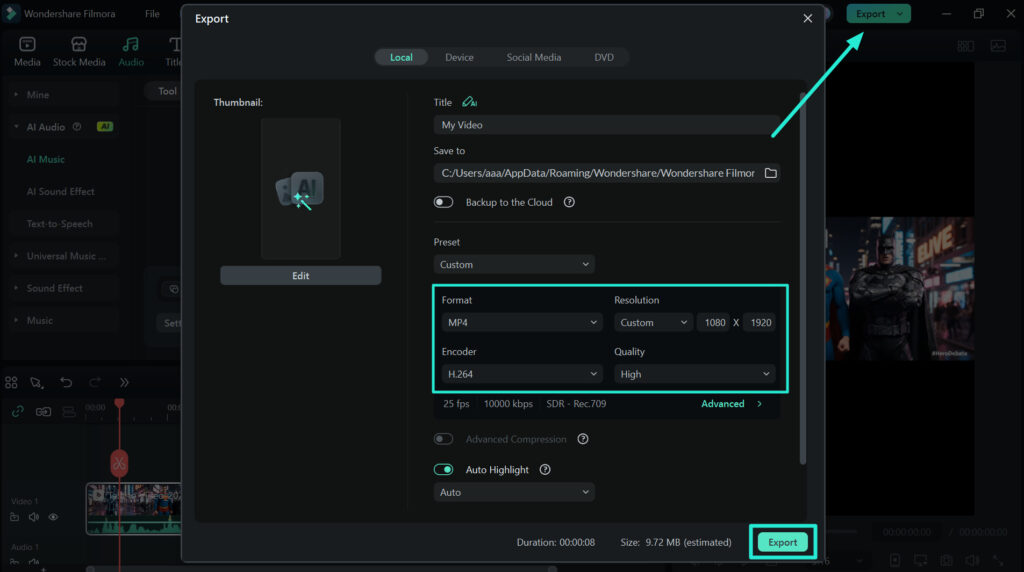
Task: Click the resolution width field 1080
Action: click(x=714, y=322)
